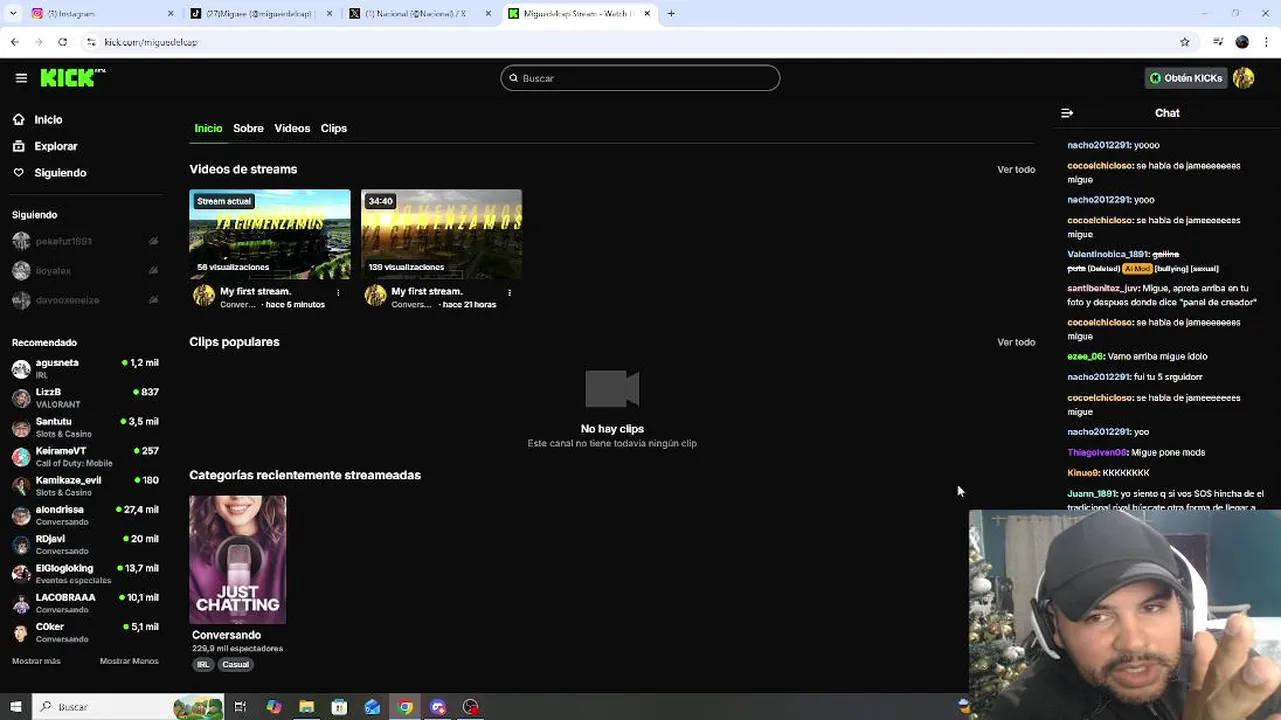Collapse recommended list with Mostrar Menos

[129, 661]
